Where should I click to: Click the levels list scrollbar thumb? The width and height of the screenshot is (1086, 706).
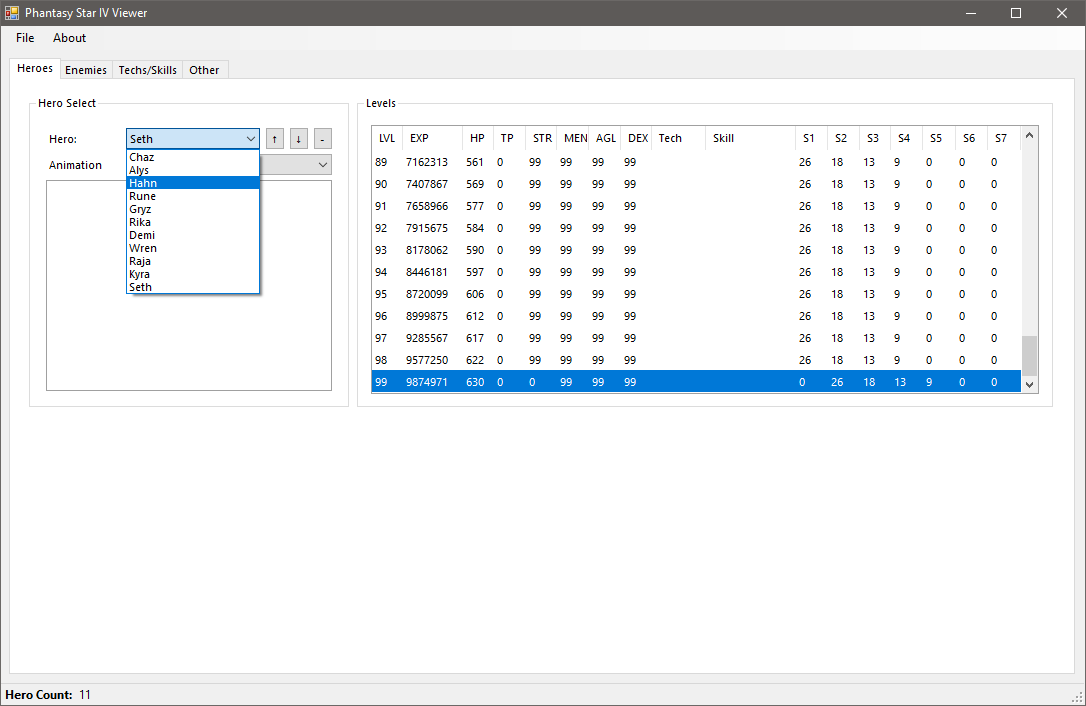(x=1029, y=355)
